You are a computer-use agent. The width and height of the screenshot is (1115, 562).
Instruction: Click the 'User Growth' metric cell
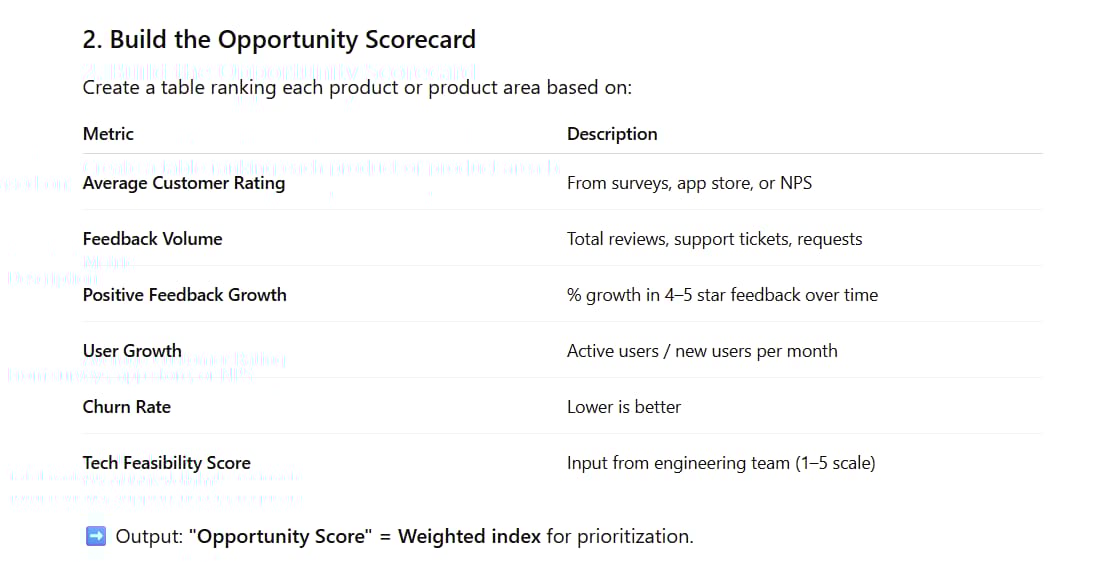point(132,351)
